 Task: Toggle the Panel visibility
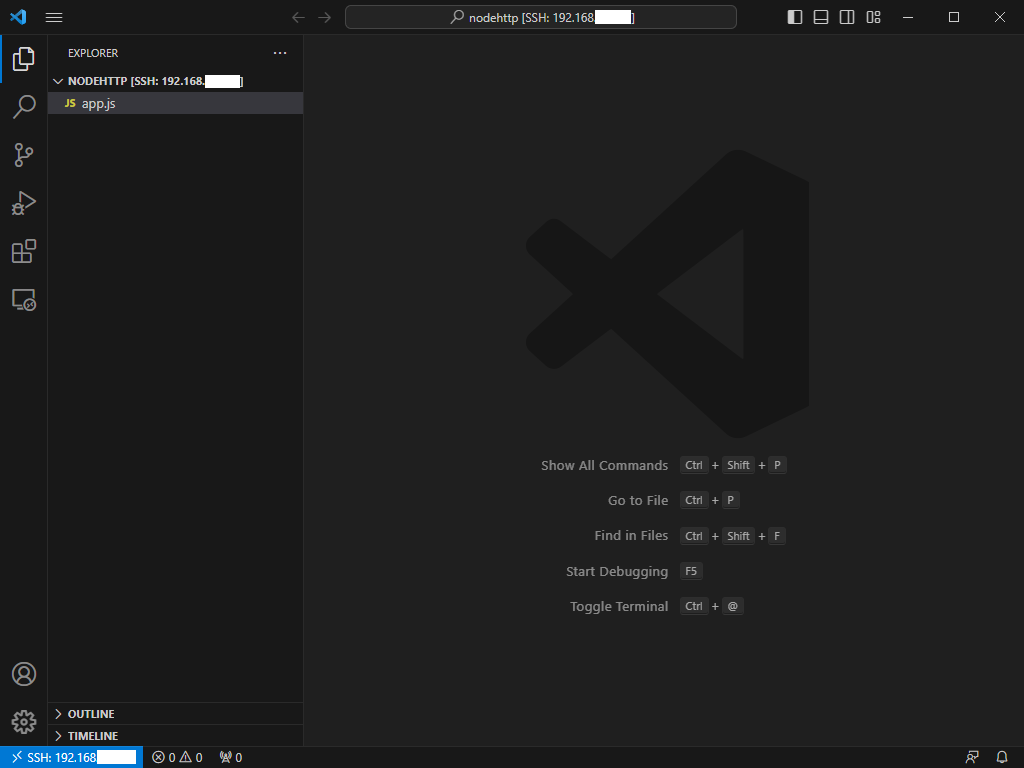coord(820,17)
